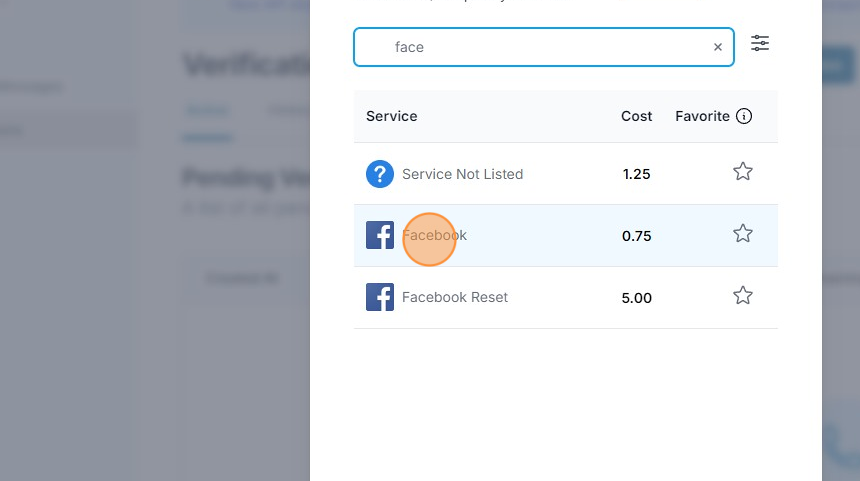Click the Service column header
This screenshot has width=860, height=481.
(x=392, y=116)
